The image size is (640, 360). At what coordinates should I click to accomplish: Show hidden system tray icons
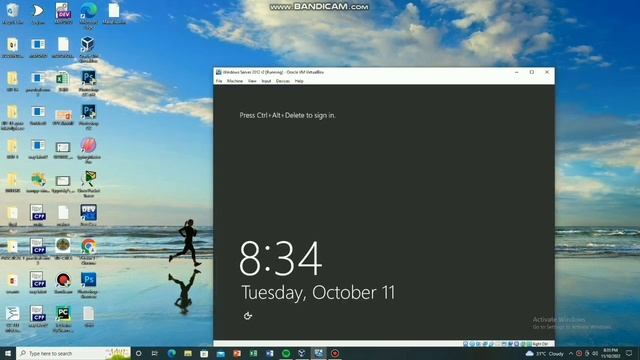pos(571,353)
